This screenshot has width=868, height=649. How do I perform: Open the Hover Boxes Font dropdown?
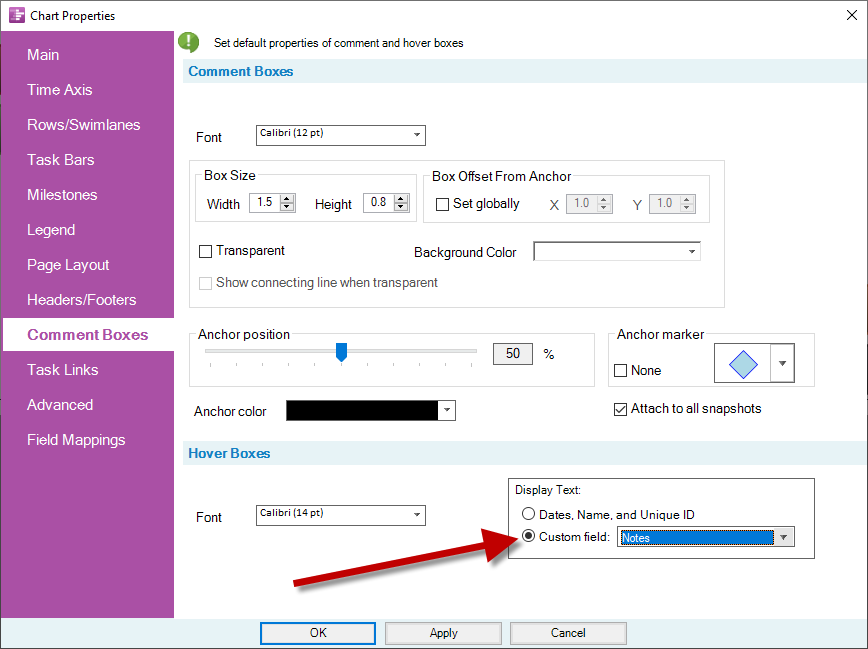point(417,515)
